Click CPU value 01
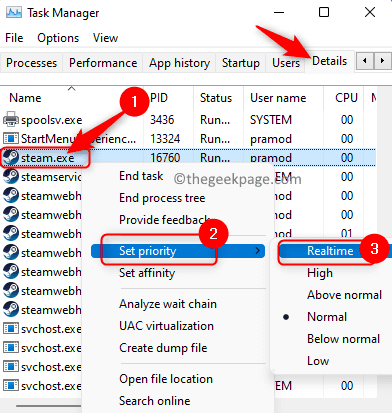Image resolution: width=392 pixels, height=413 pixels. tap(347, 233)
